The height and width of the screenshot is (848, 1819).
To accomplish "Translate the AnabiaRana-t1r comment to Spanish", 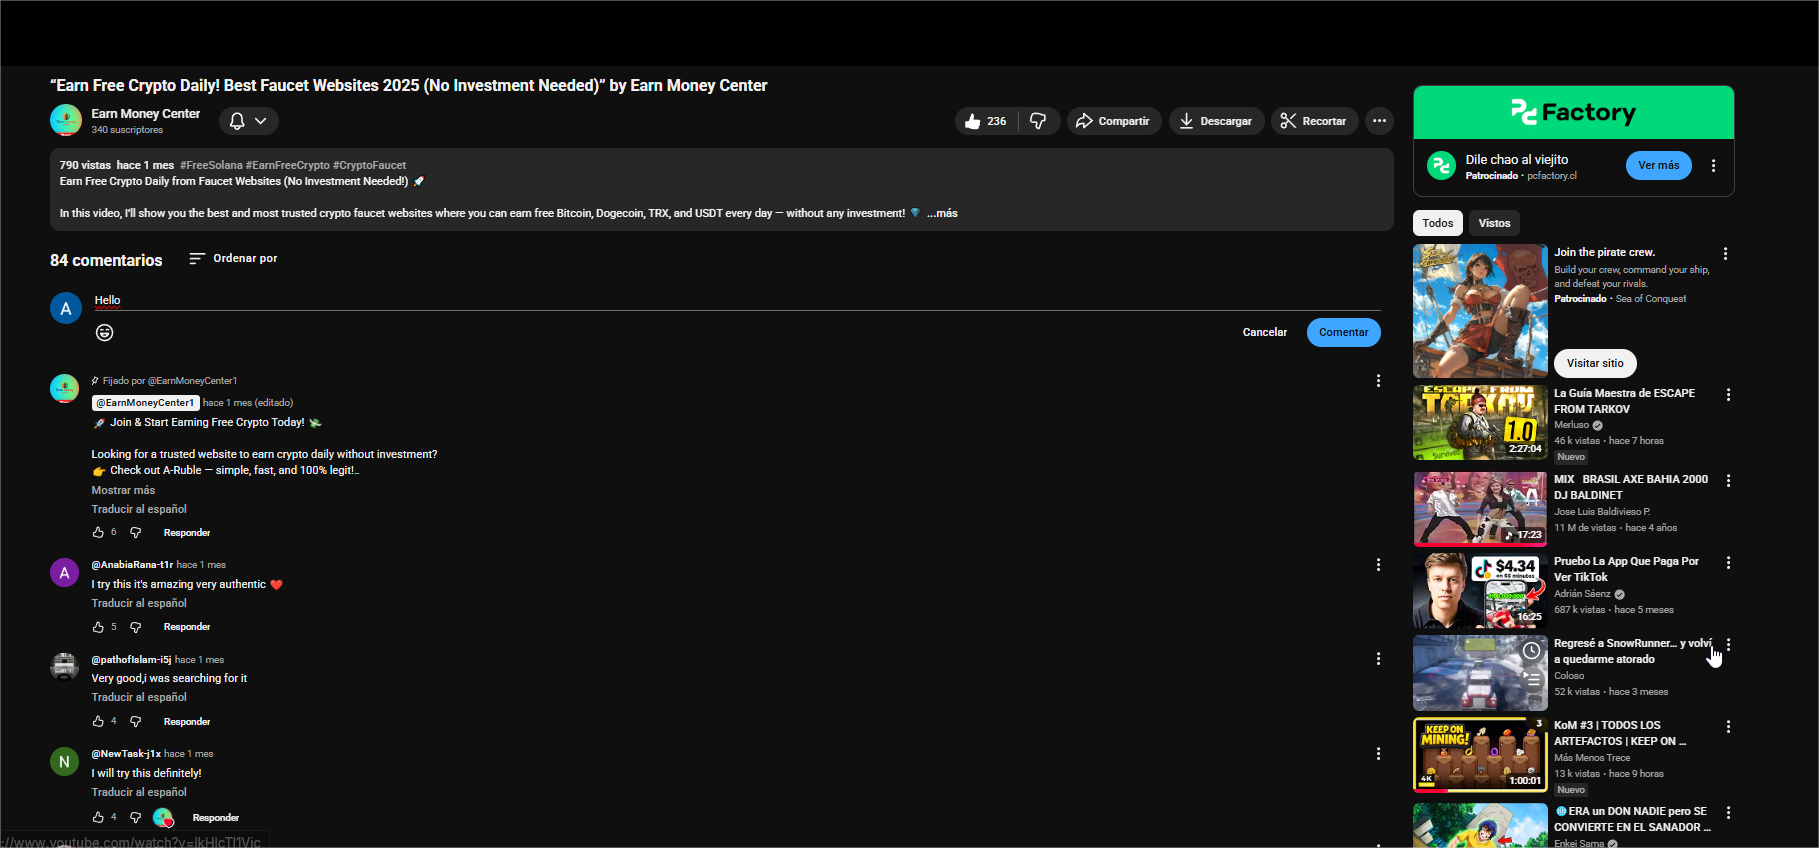I will coord(139,603).
